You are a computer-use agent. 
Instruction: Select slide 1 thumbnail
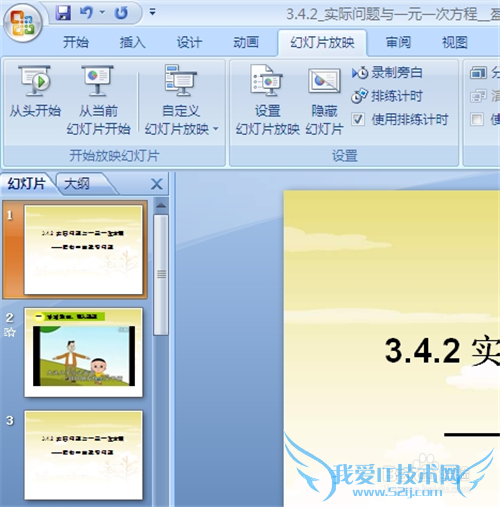[83, 250]
